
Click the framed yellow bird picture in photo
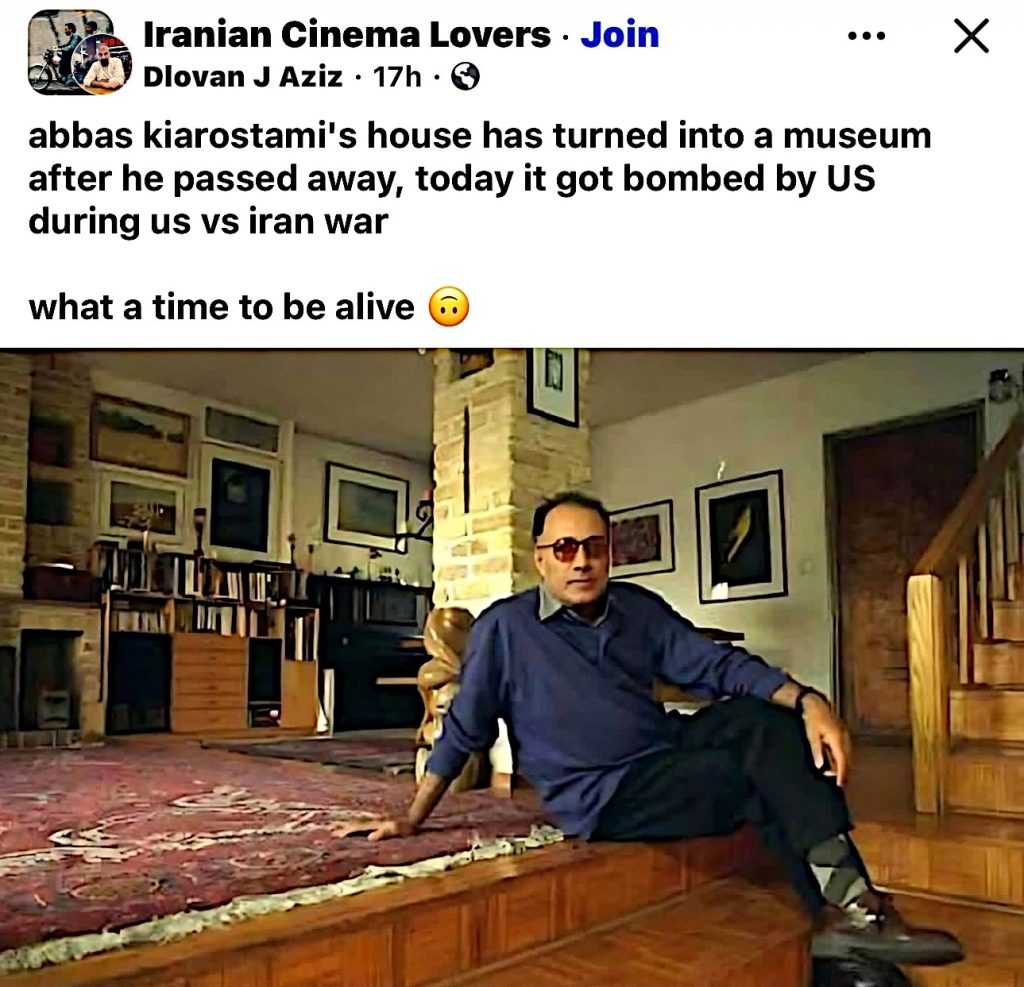click(x=741, y=537)
